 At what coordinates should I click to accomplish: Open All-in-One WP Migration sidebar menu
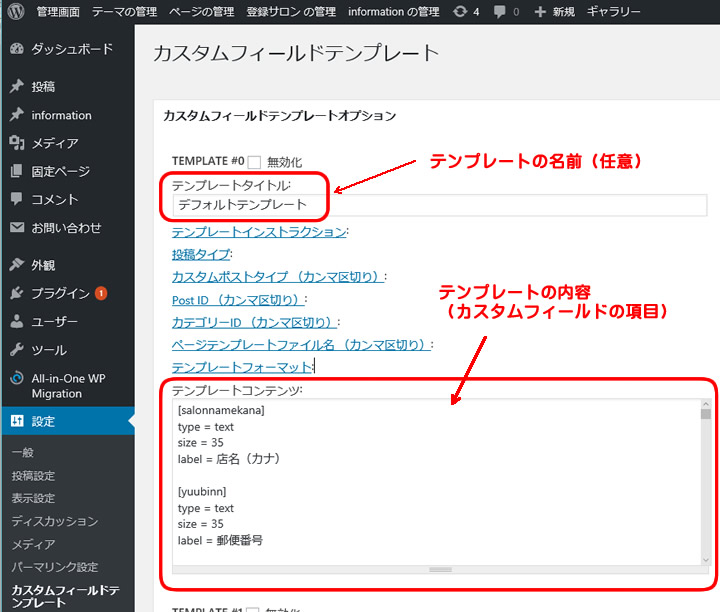pyautogui.click(x=68, y=386)
